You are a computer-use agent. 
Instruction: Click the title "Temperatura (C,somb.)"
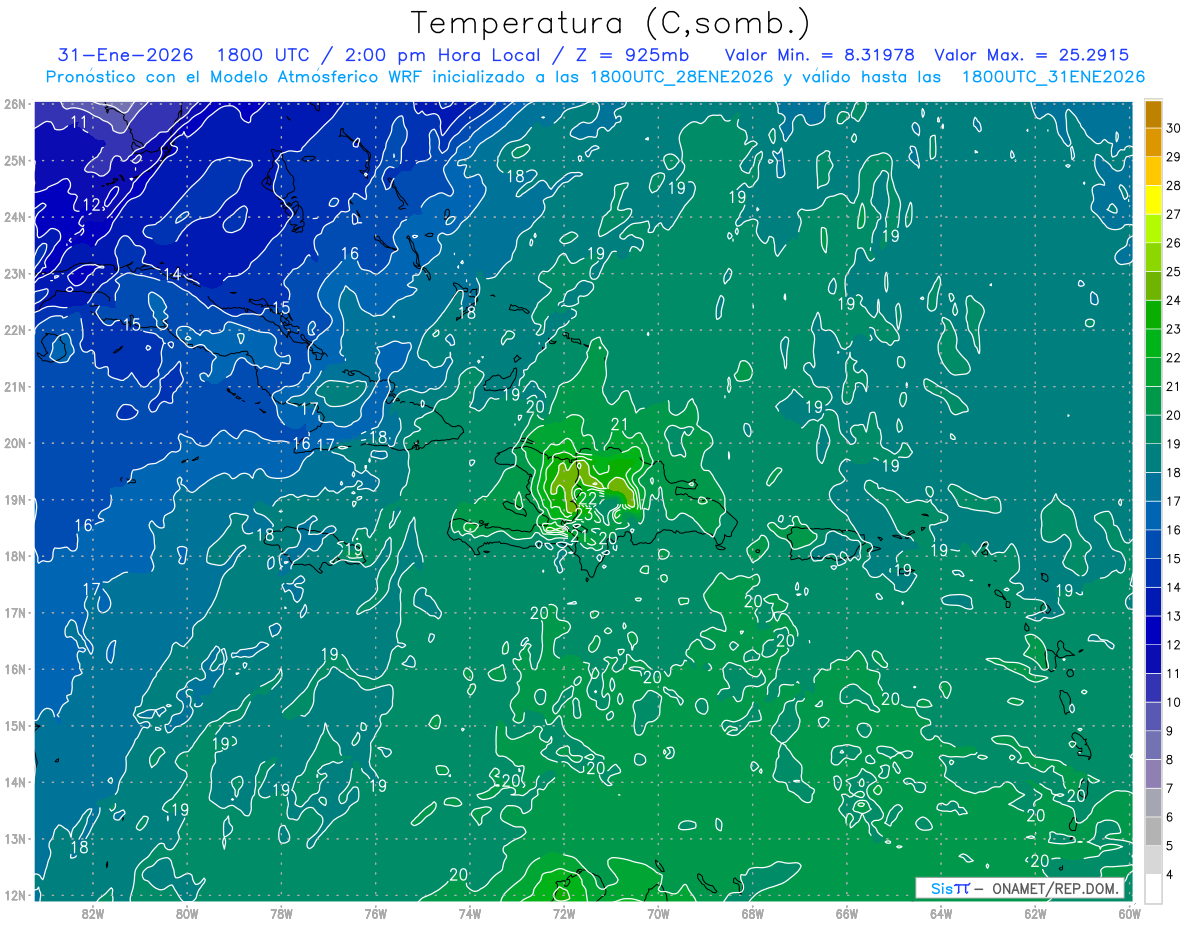click(611, 23)
